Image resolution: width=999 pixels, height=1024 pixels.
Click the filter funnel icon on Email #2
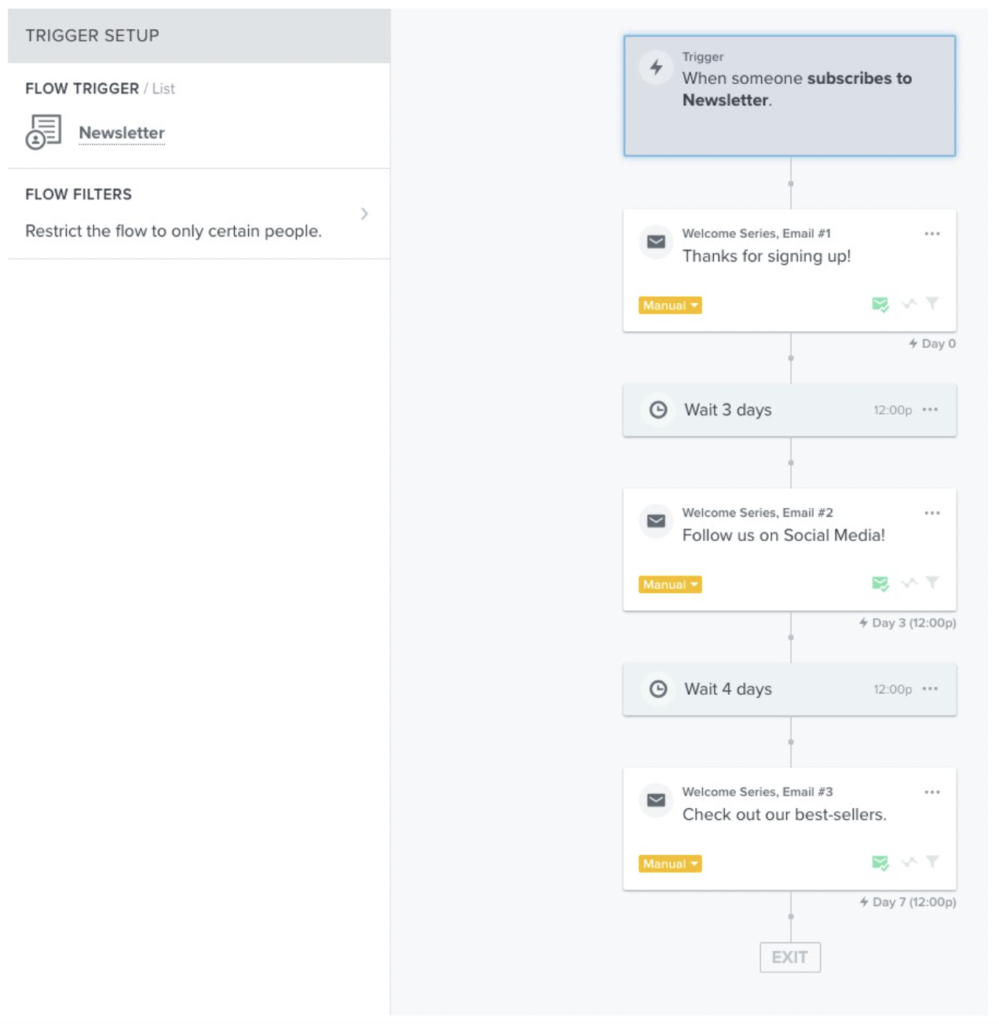933,583
